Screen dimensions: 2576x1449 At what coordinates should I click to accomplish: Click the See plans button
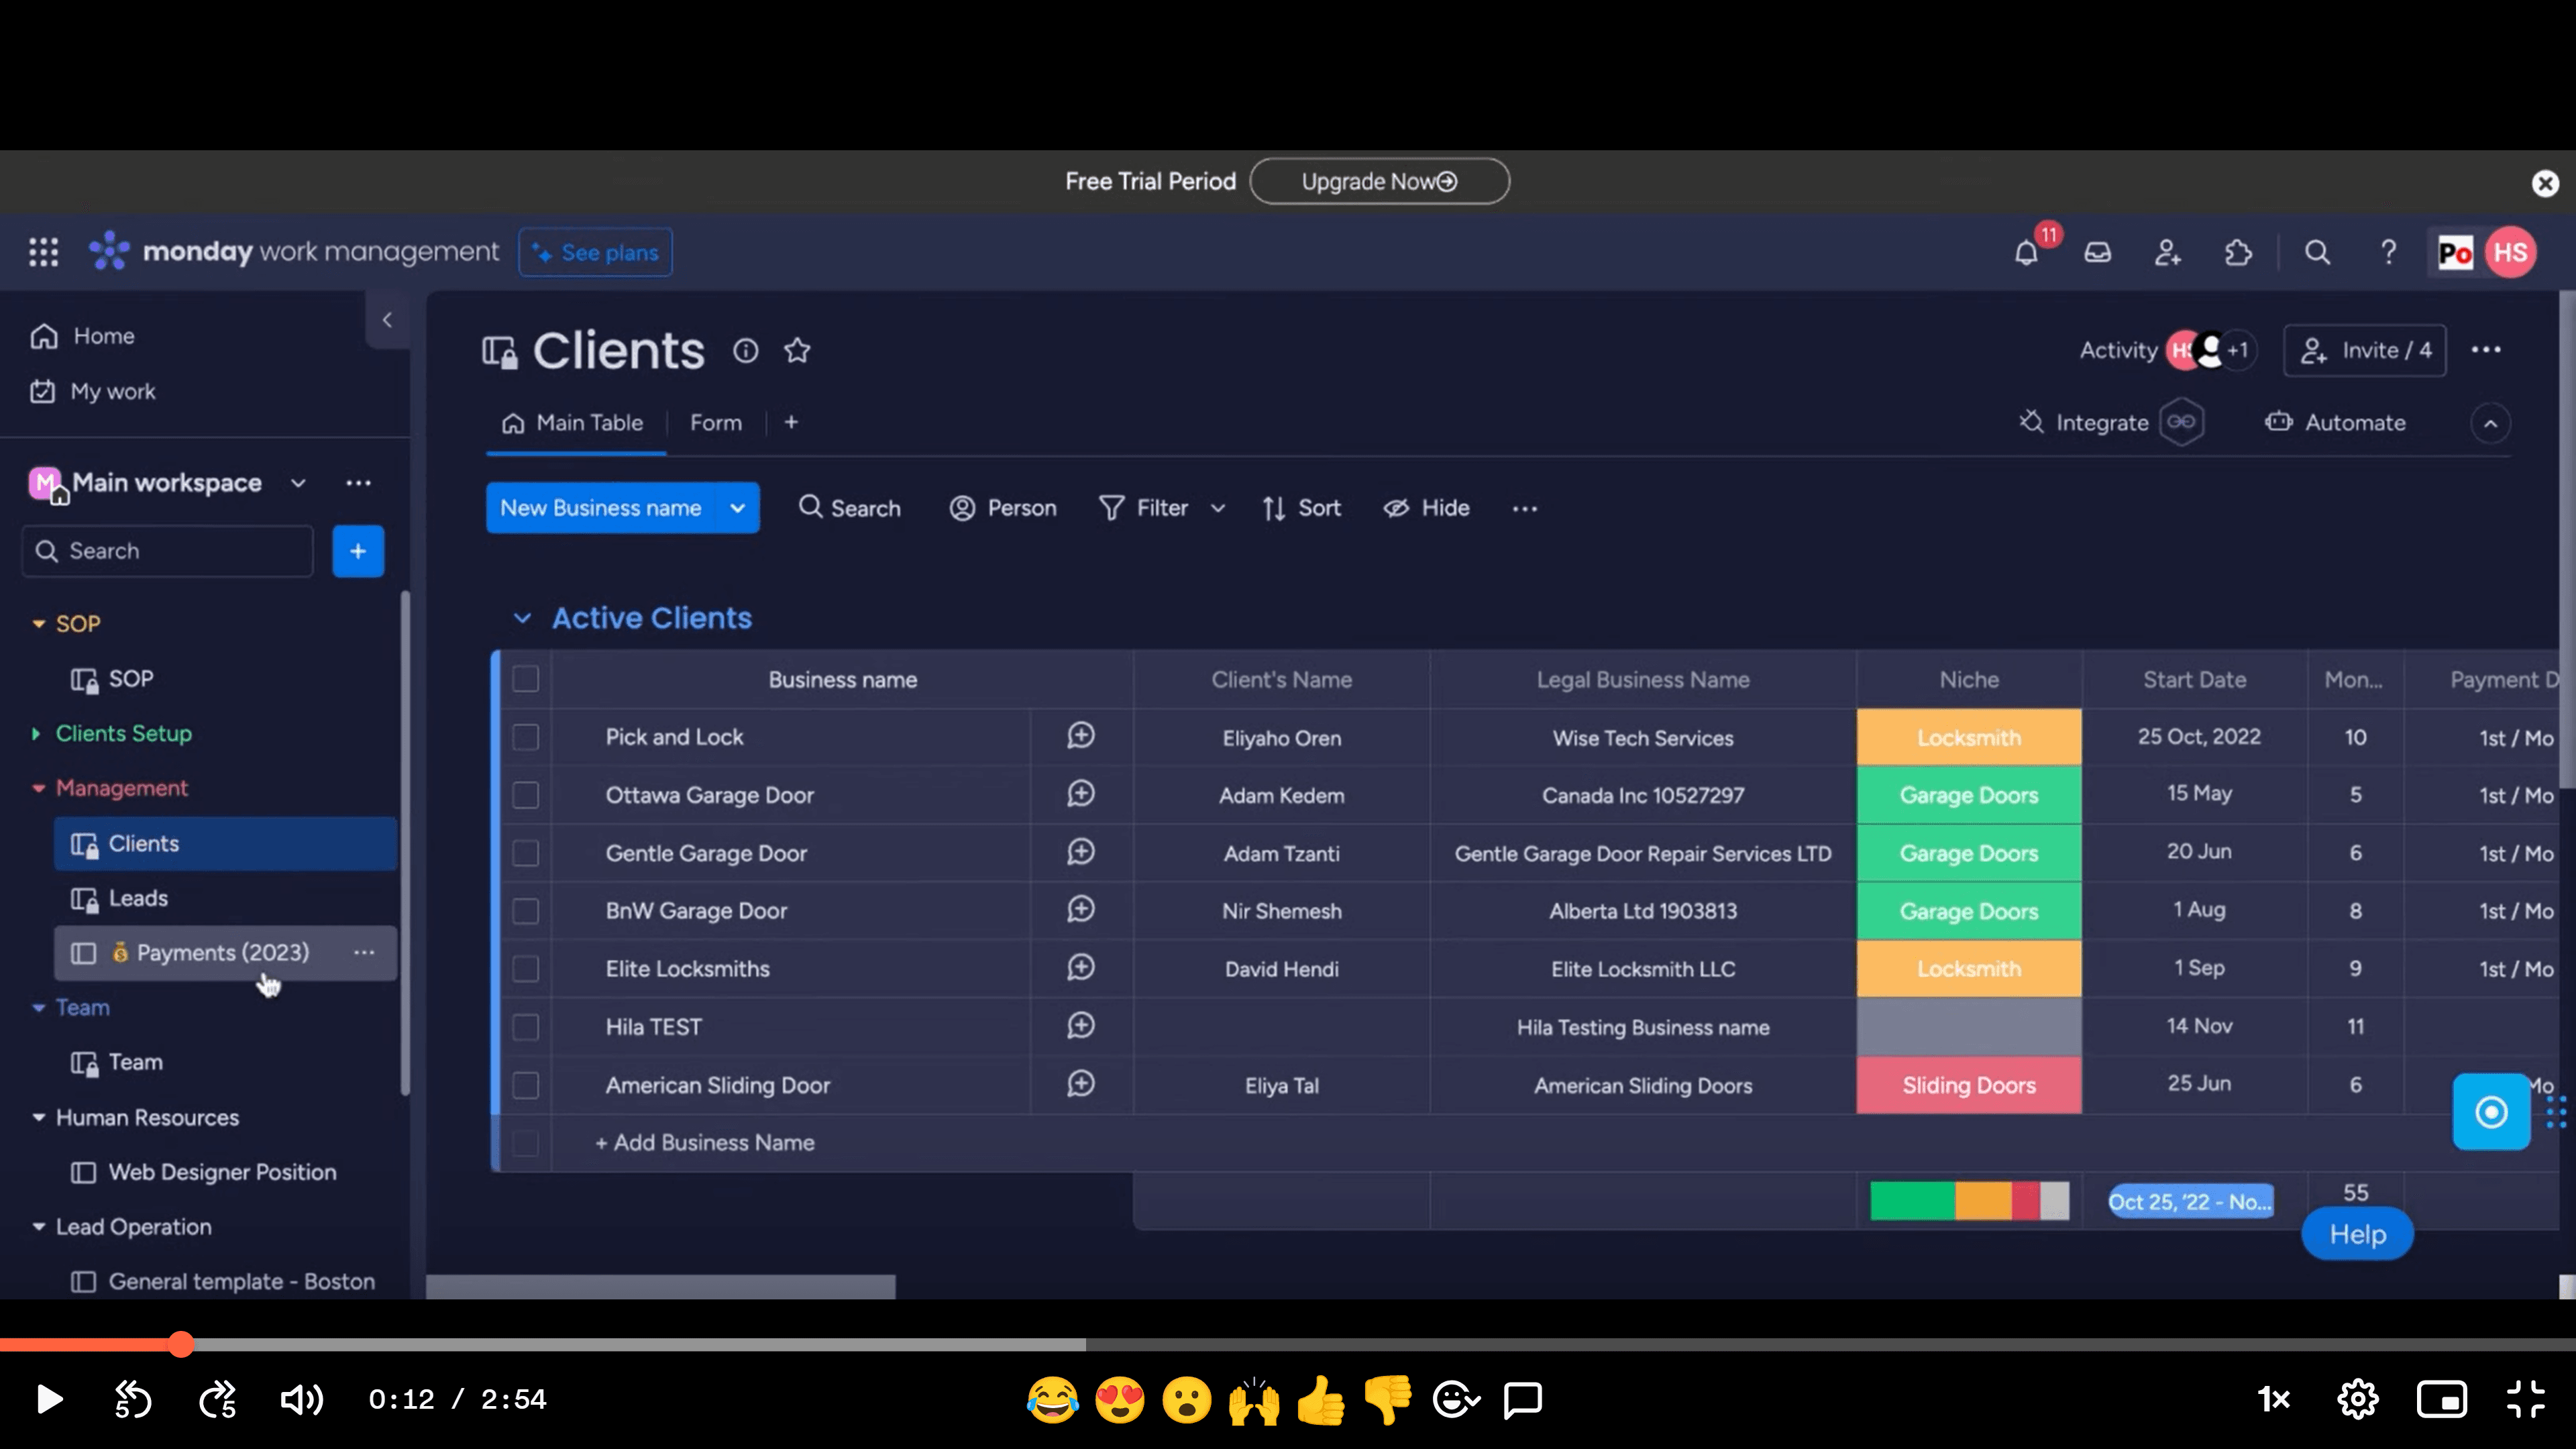pos(595,252)
